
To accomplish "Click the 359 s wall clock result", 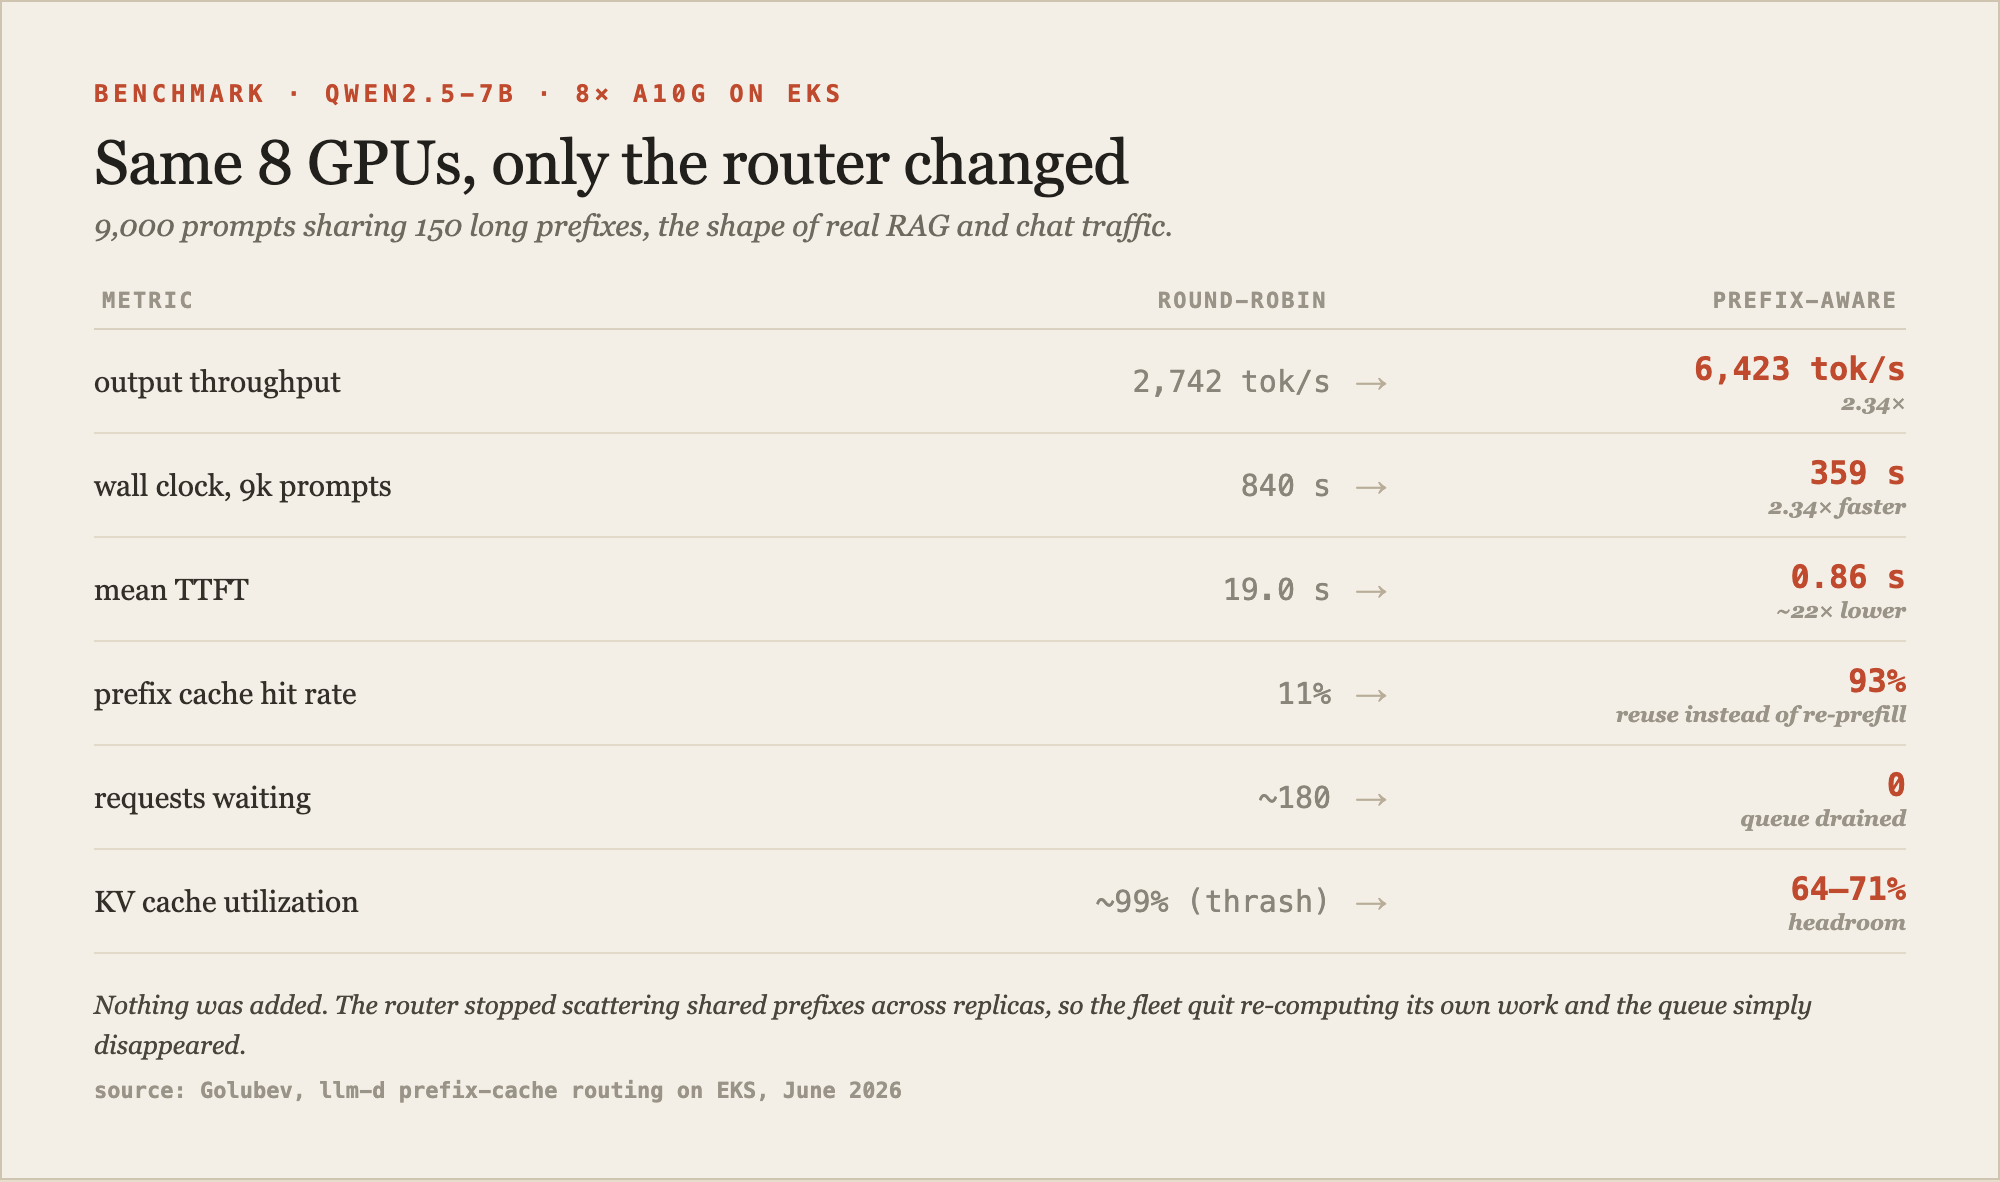I will [1857, 473].
